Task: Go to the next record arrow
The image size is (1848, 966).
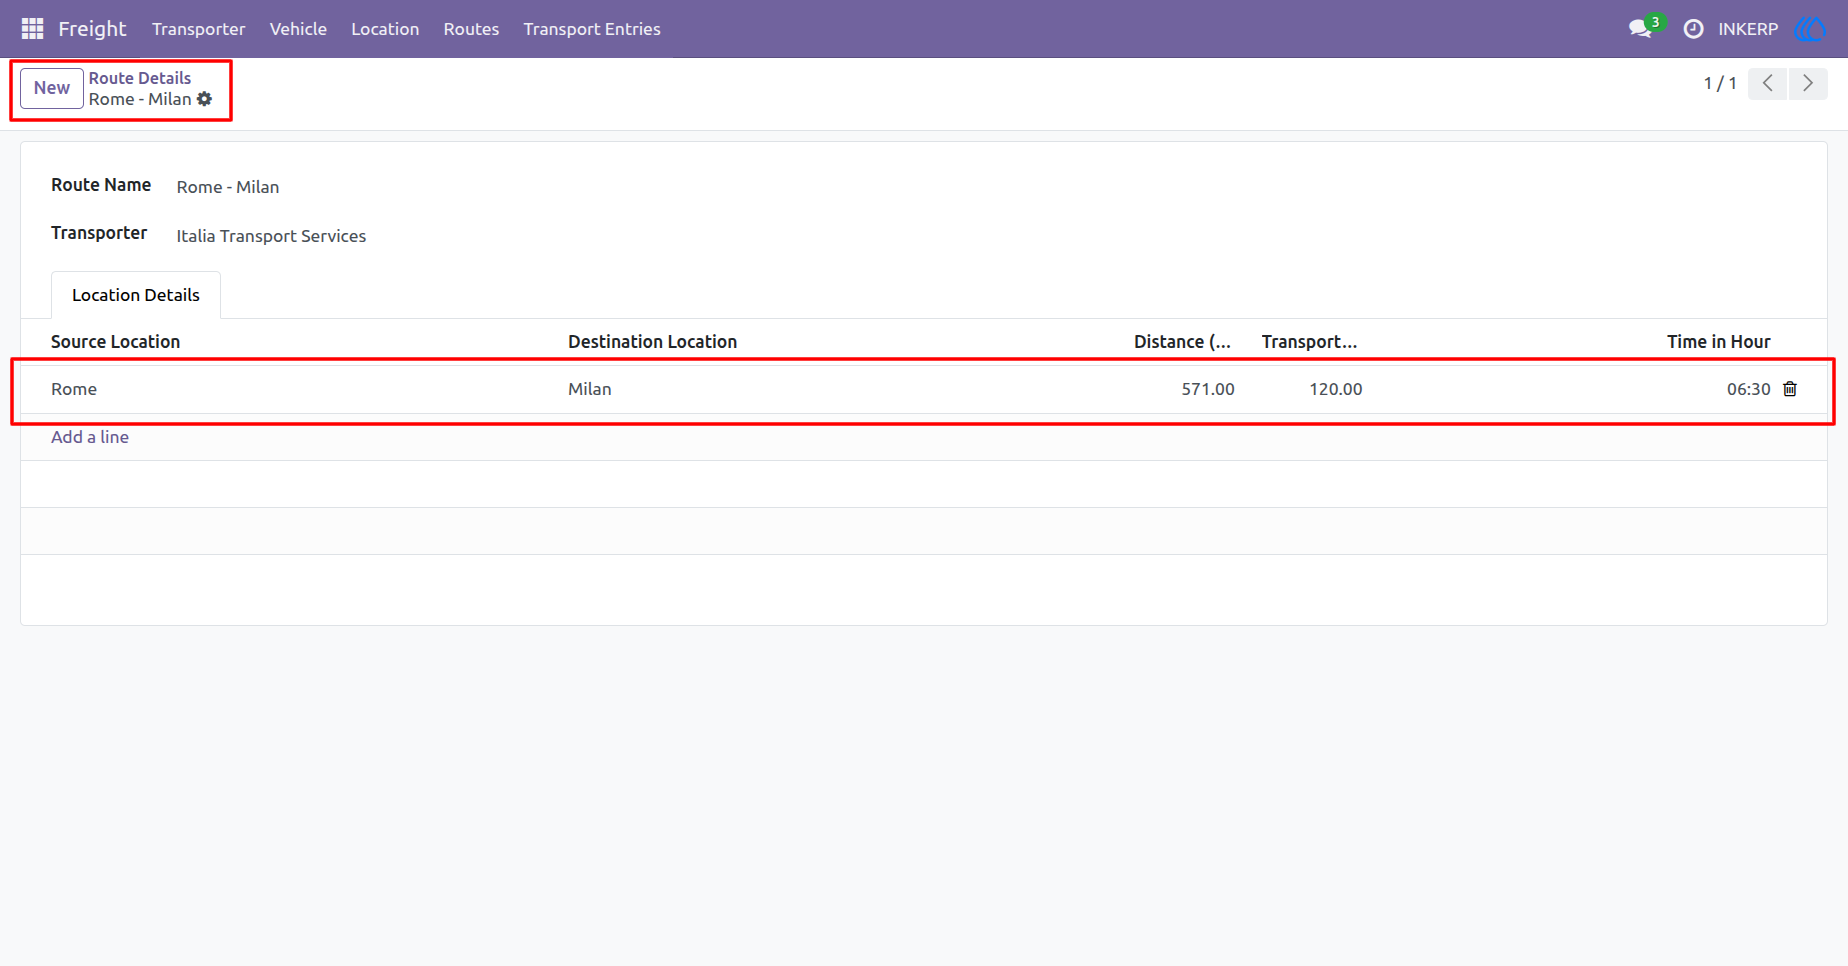Action: [x=1808, y=84]
